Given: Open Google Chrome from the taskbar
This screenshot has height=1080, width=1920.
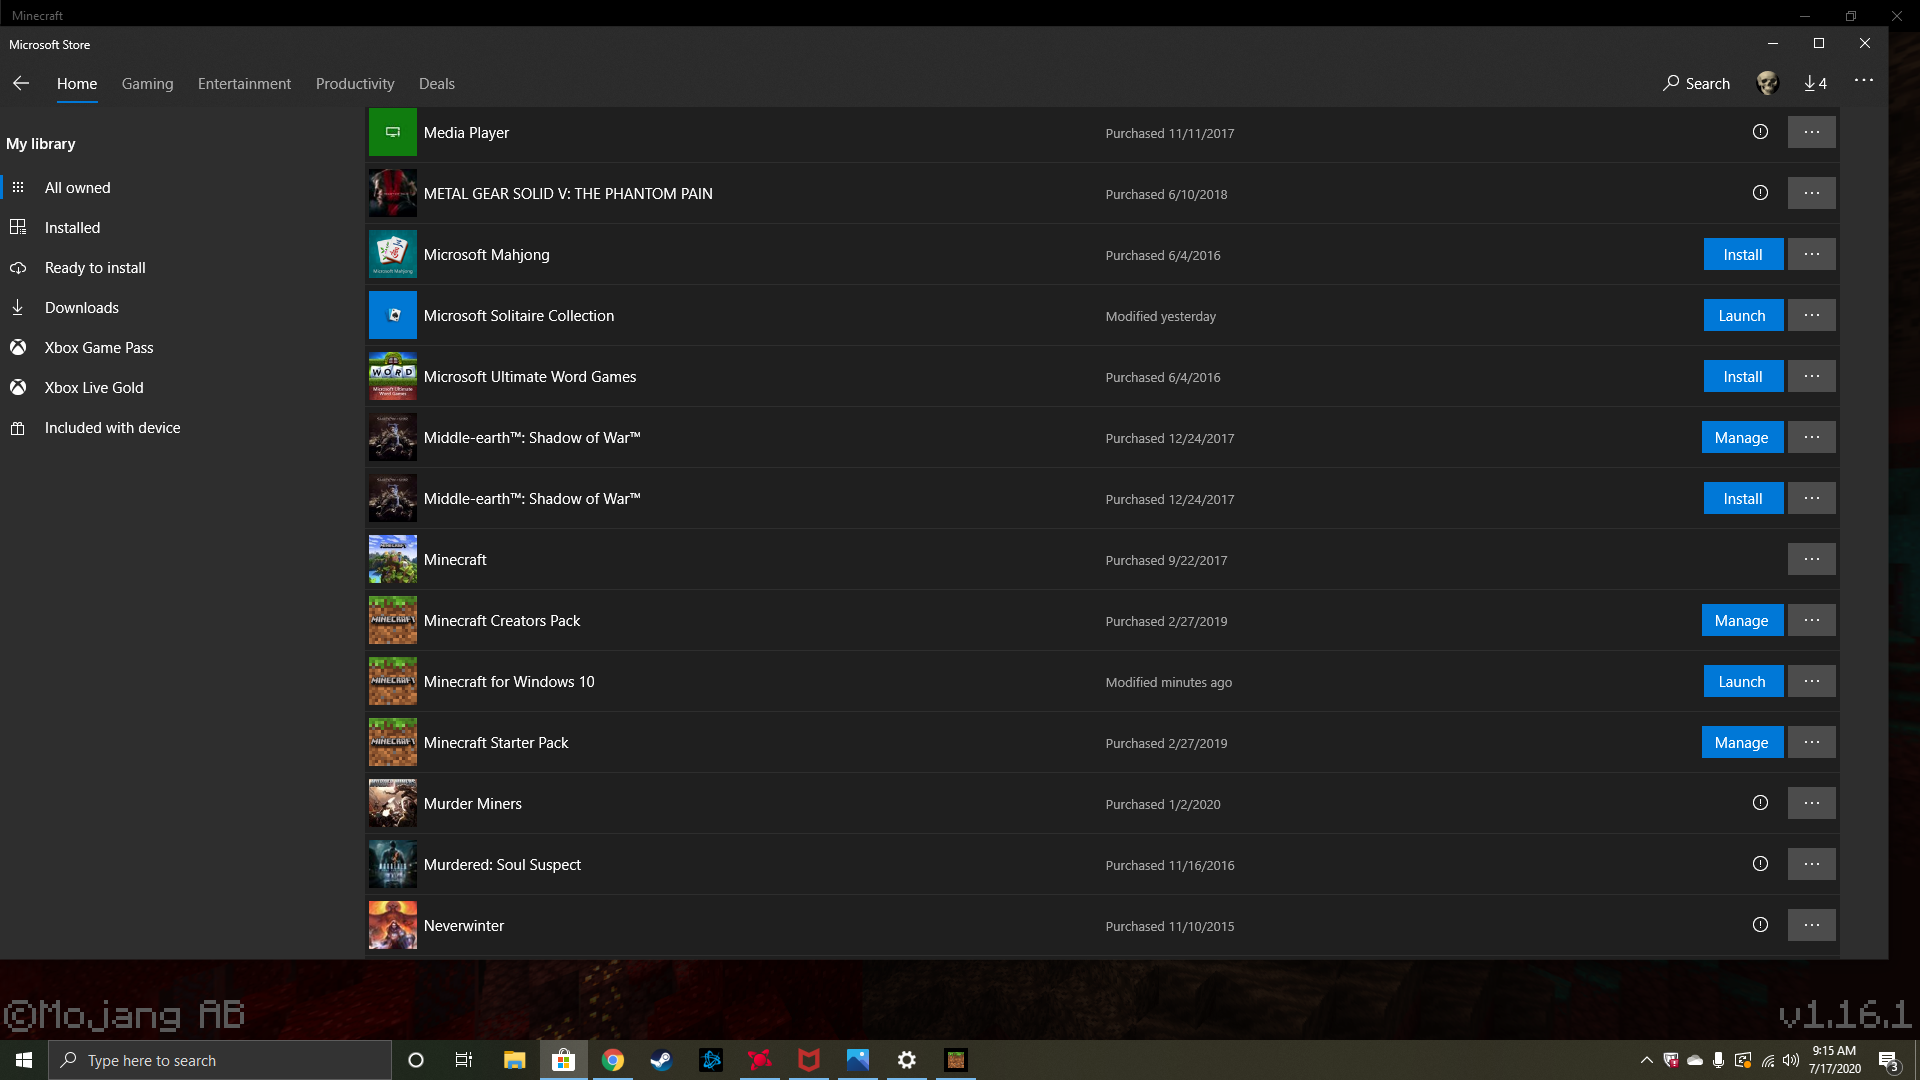Looking at the screenshot, I should [x=613, y=1060].
